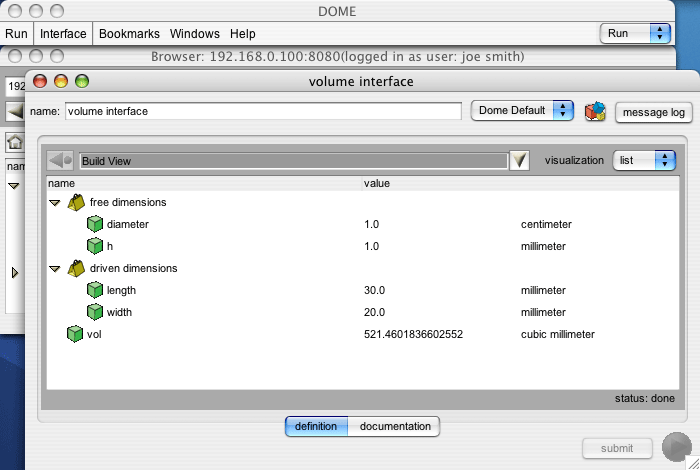Viewport: 700px width, 470px height.
Task: Click the message log button
Action: point(654,112)
